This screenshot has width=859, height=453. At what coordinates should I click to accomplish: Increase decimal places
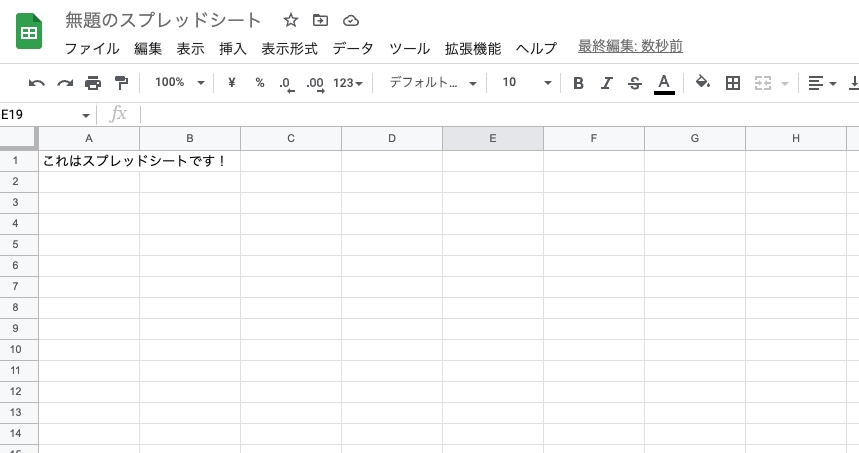pyautogui.click(x=315, y=84)
